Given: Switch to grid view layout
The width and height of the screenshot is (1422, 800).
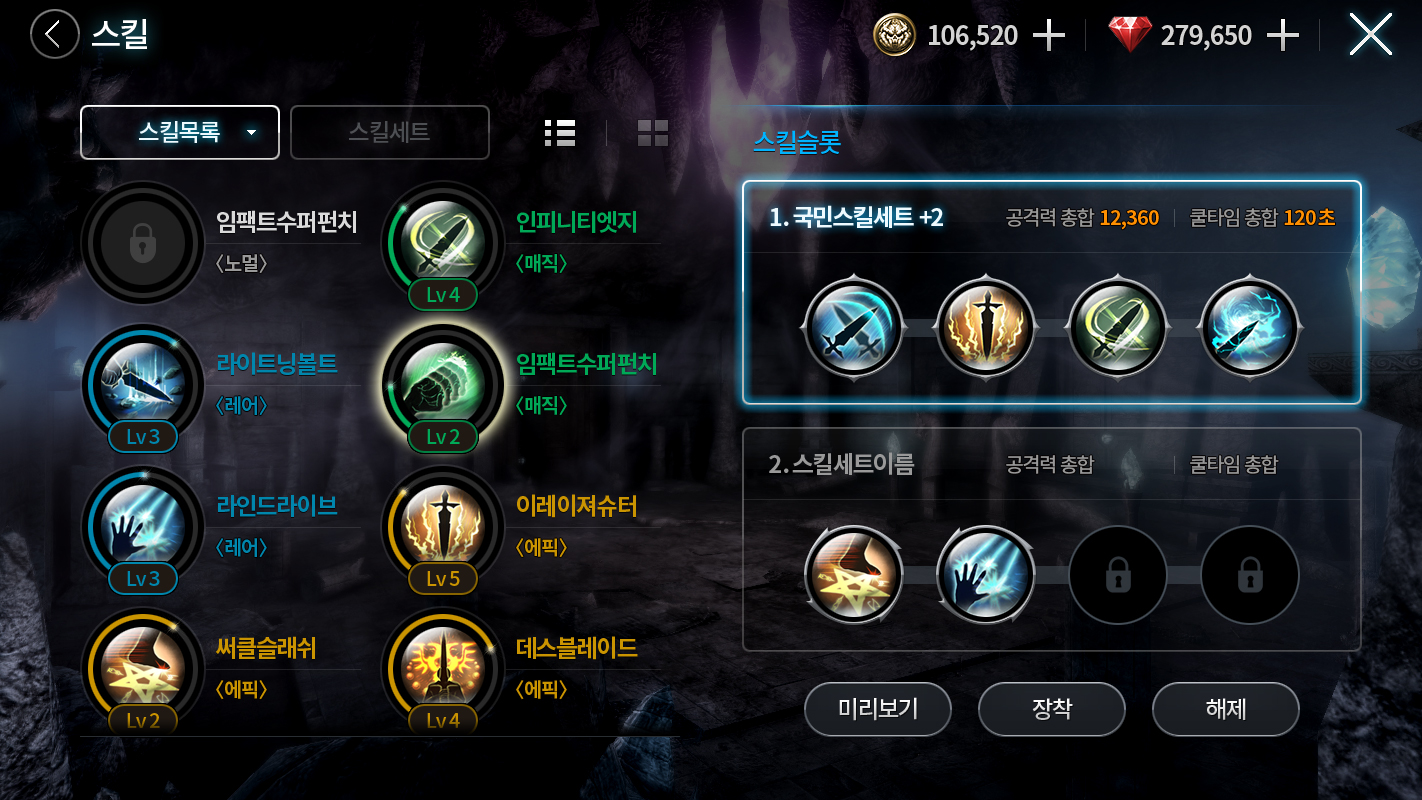Looking at the screenshot, I should (653, 133).
